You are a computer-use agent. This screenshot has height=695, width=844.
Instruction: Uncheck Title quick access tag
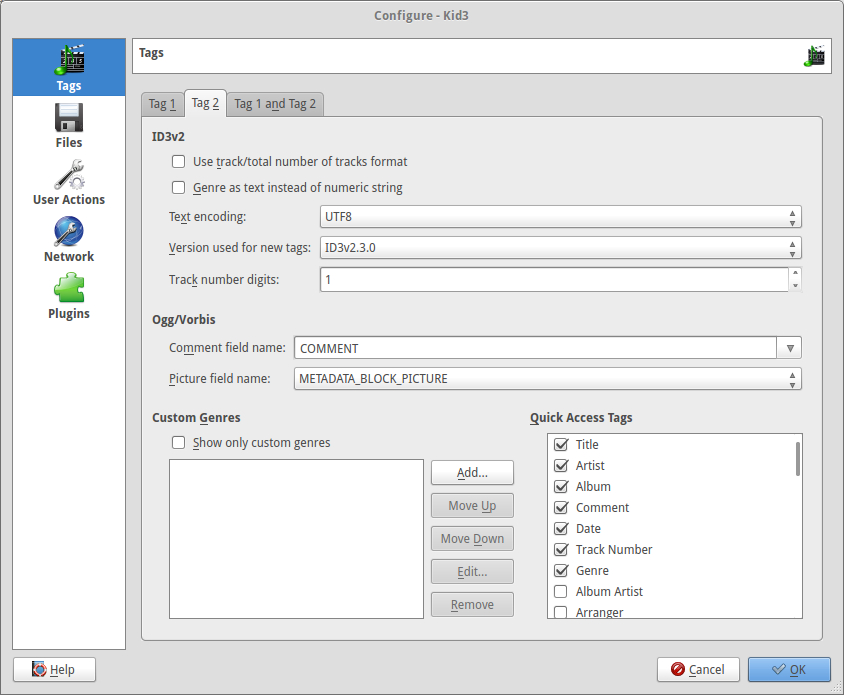click(x=561, y=444)
